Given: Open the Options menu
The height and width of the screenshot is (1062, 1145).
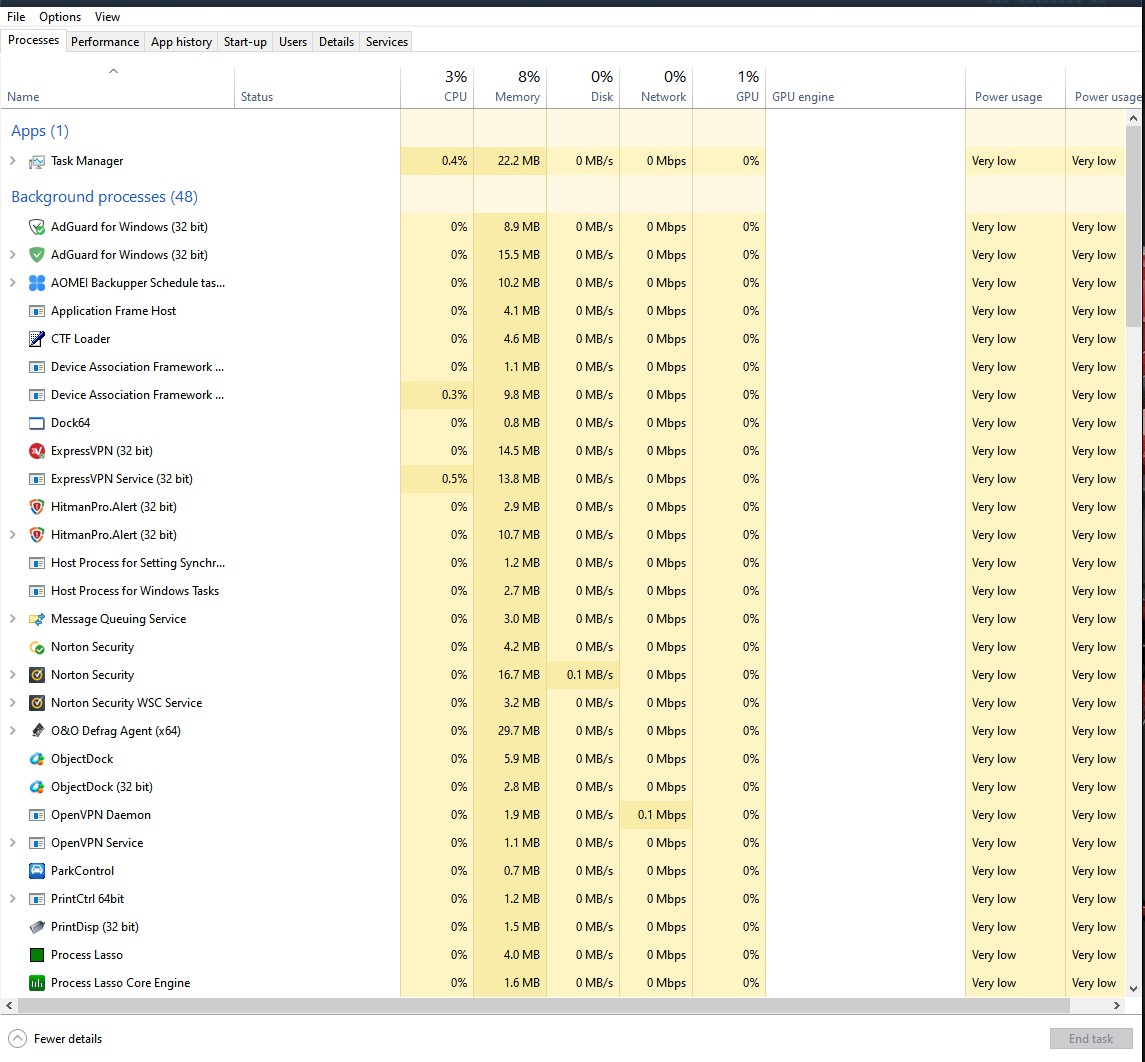Looking at the screenshot, I should point(60,17).
